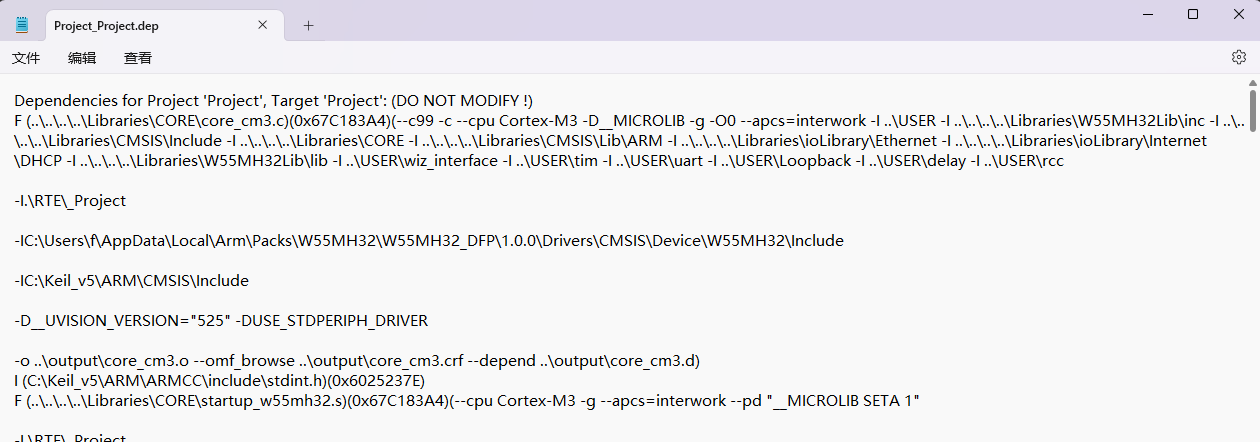Add a new tab with plus button
1260x442 pixels.
(x=308, y=25)
